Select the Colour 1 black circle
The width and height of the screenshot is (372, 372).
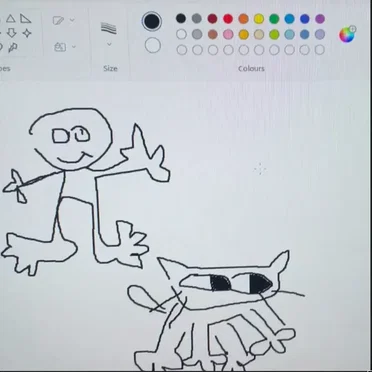[x=152, y=21]
